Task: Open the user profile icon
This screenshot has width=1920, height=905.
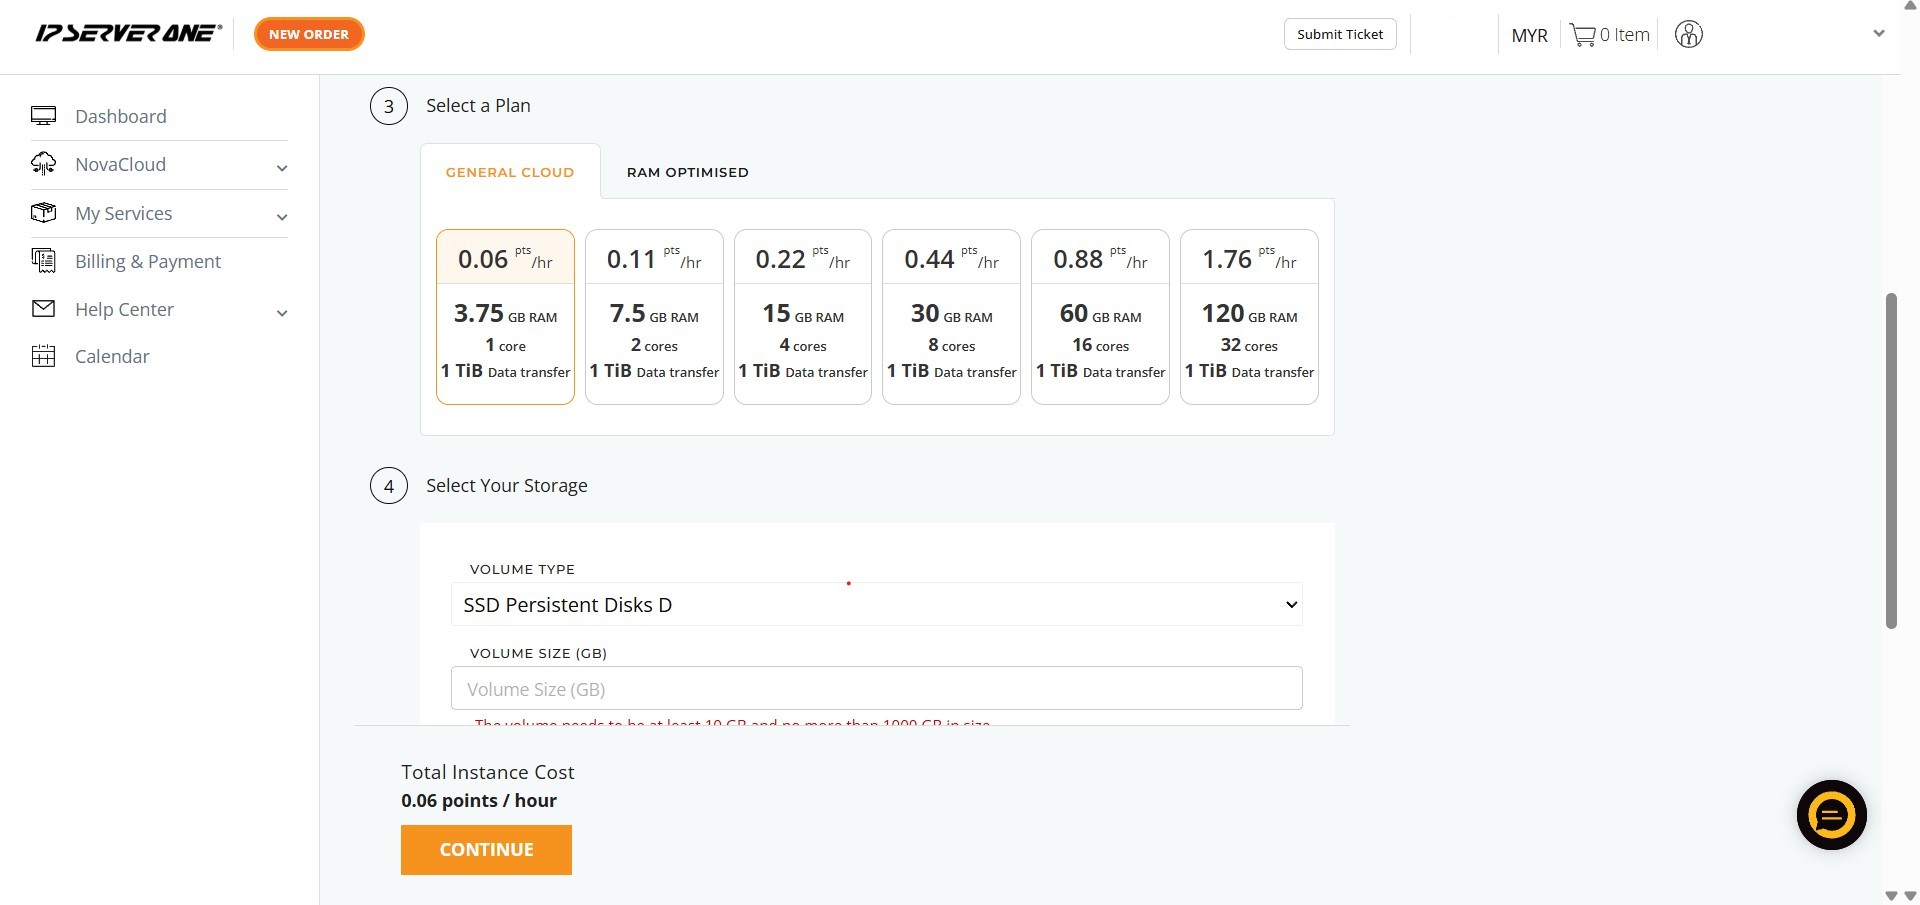Action: click(1688, 35)
